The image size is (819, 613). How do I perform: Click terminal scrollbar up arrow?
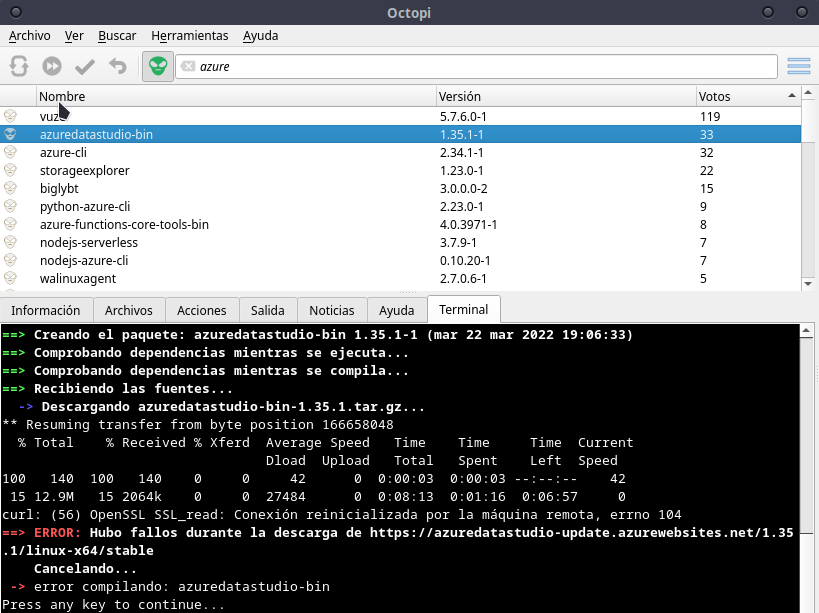pos(806,331)
